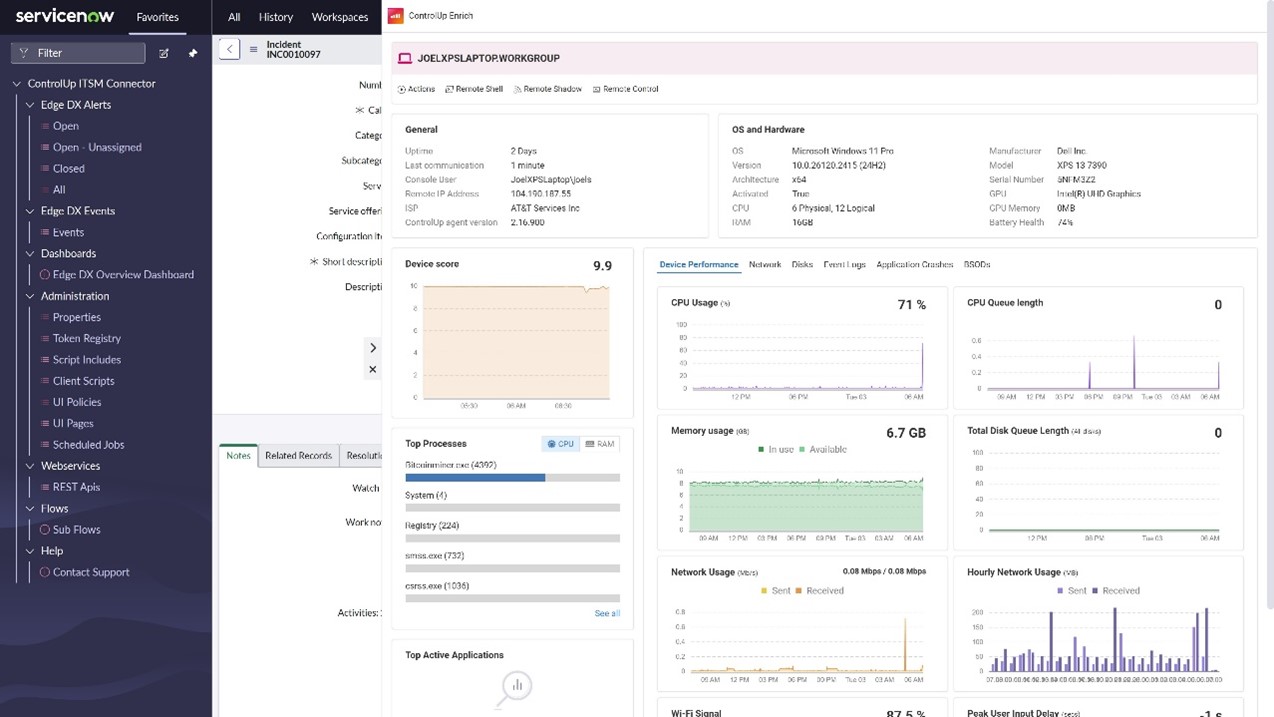Open the Related Records tab
Screen dimensions: 1274x717
pyautogui.click(x=298, y=456)
